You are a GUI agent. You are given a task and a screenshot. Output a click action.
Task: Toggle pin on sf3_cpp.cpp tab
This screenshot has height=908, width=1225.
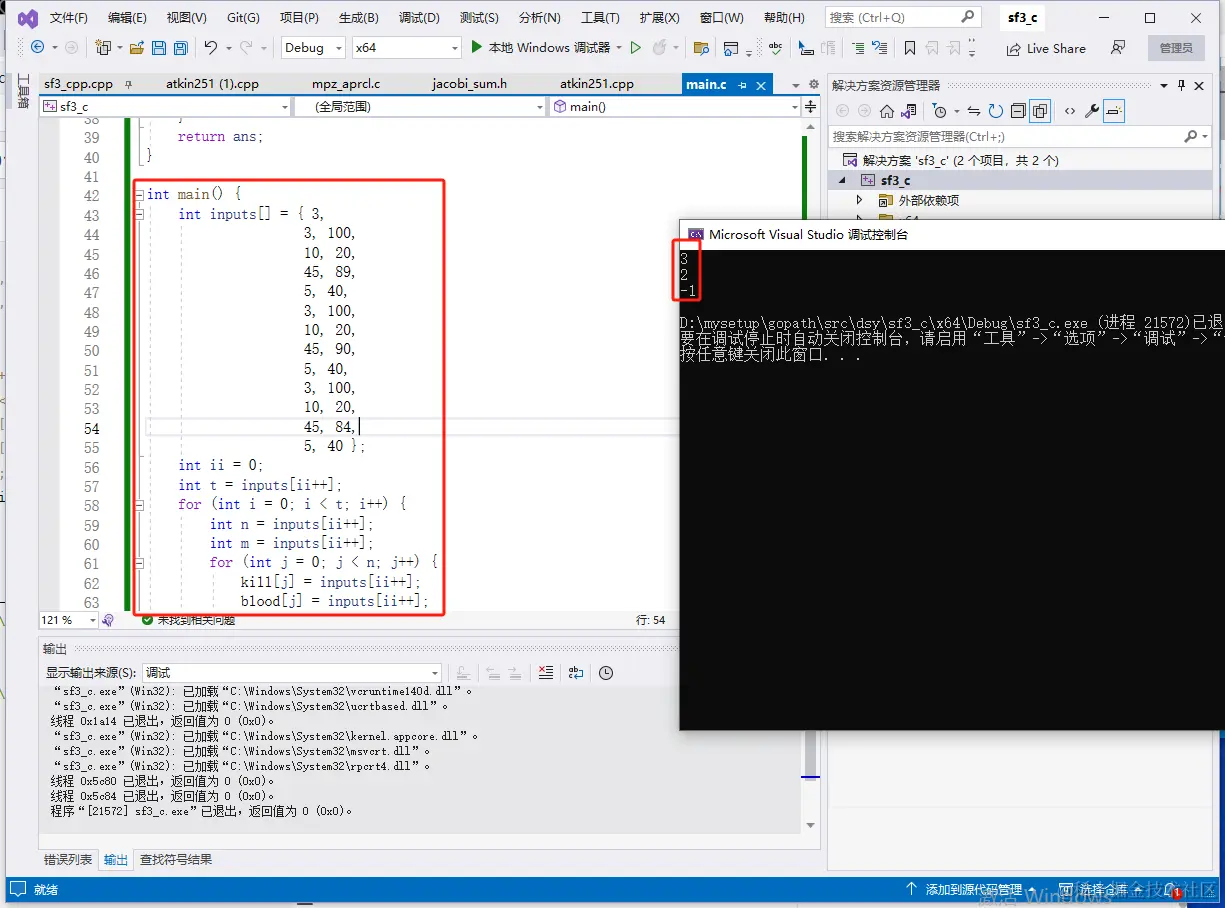(x=127, y=85)
